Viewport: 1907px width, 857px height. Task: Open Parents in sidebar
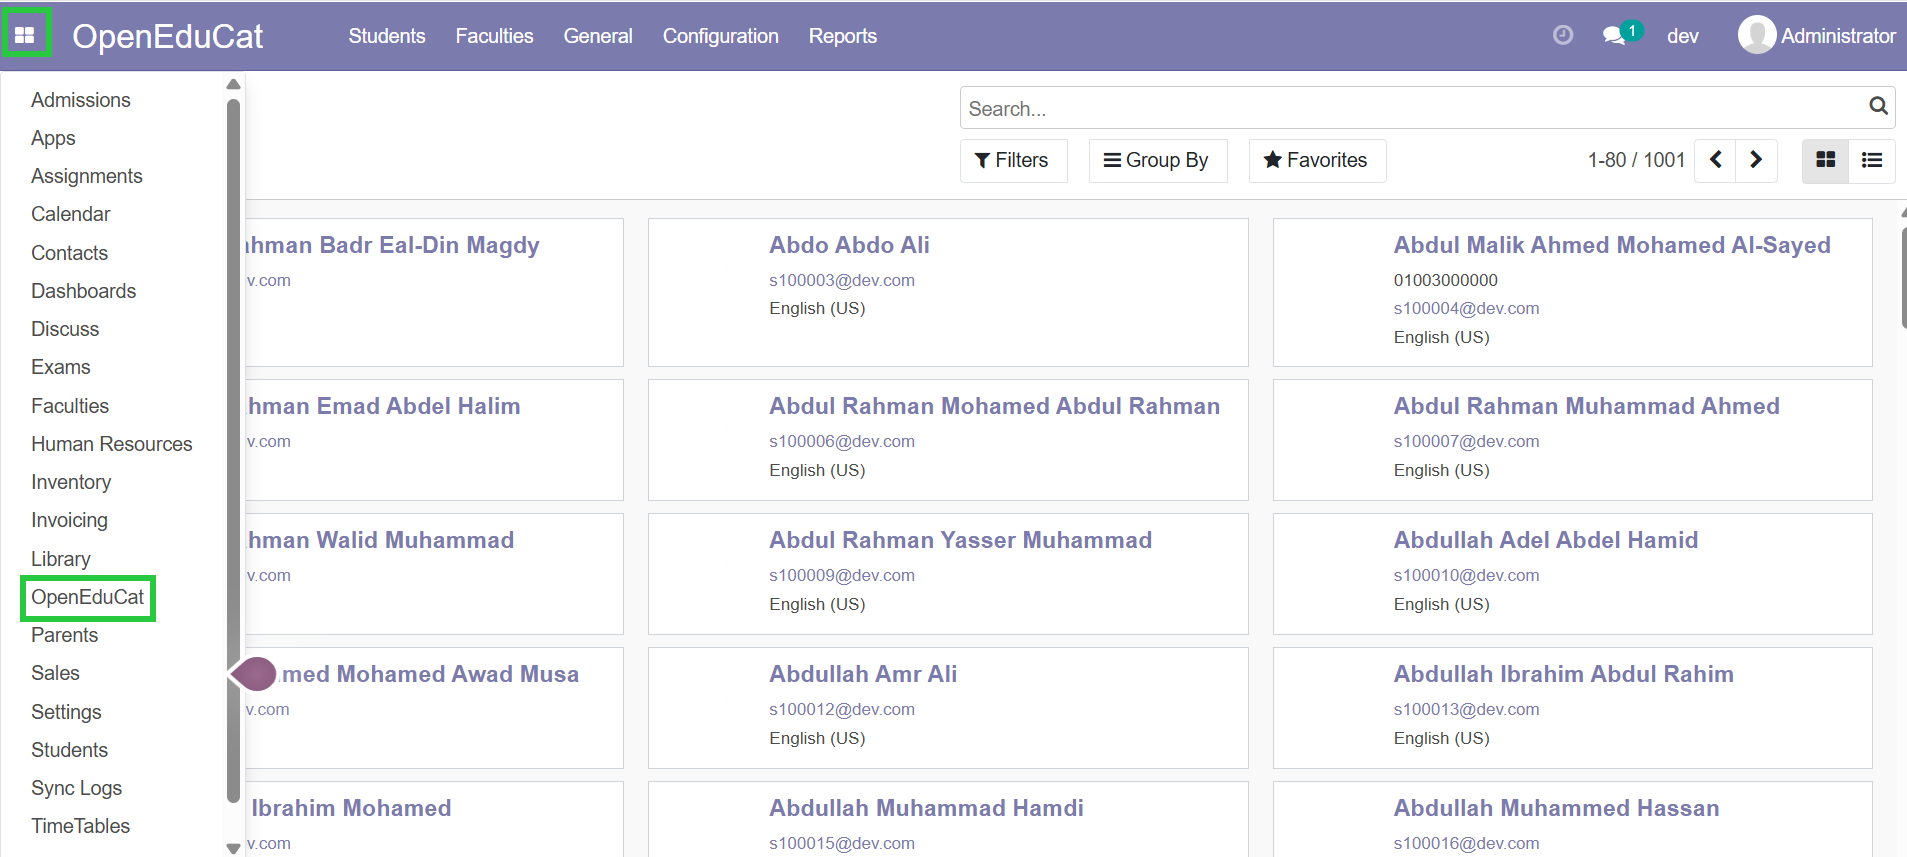point(64,635)
